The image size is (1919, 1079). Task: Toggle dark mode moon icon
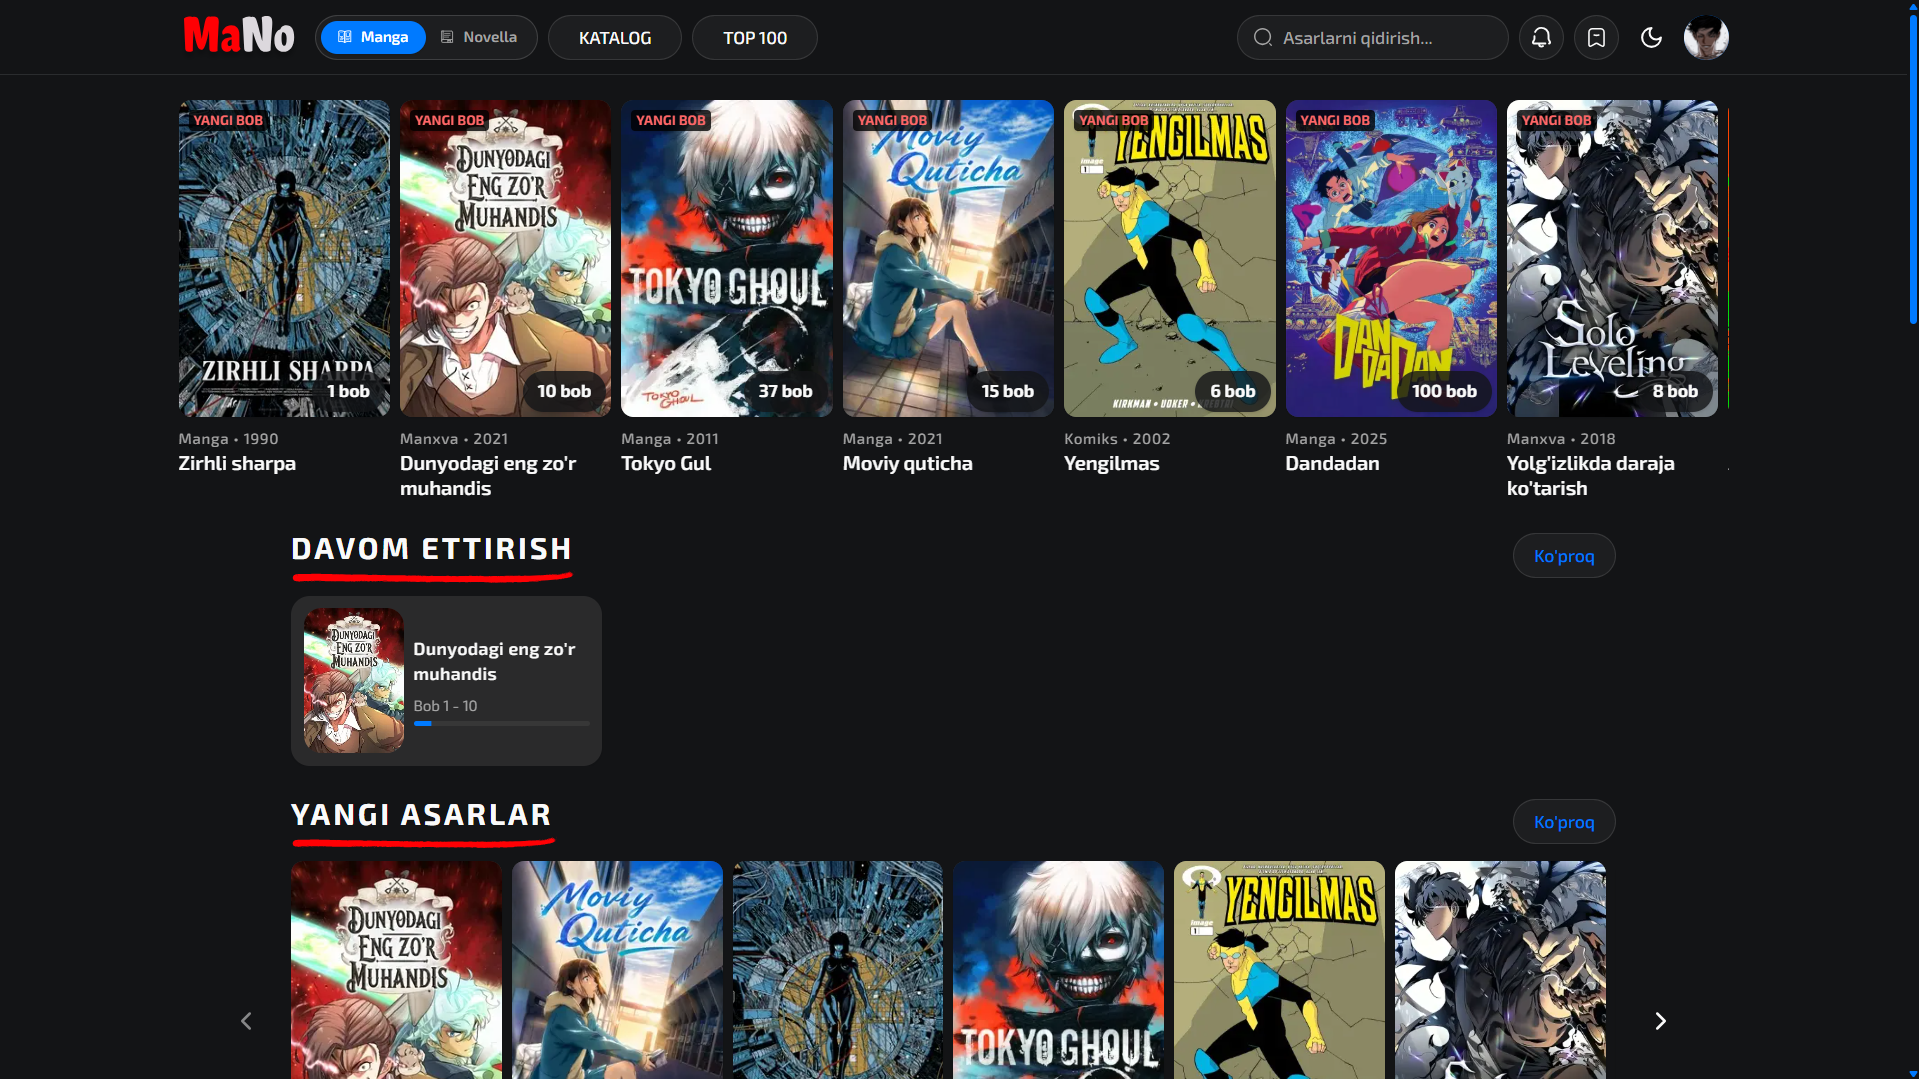(1651, 38)
